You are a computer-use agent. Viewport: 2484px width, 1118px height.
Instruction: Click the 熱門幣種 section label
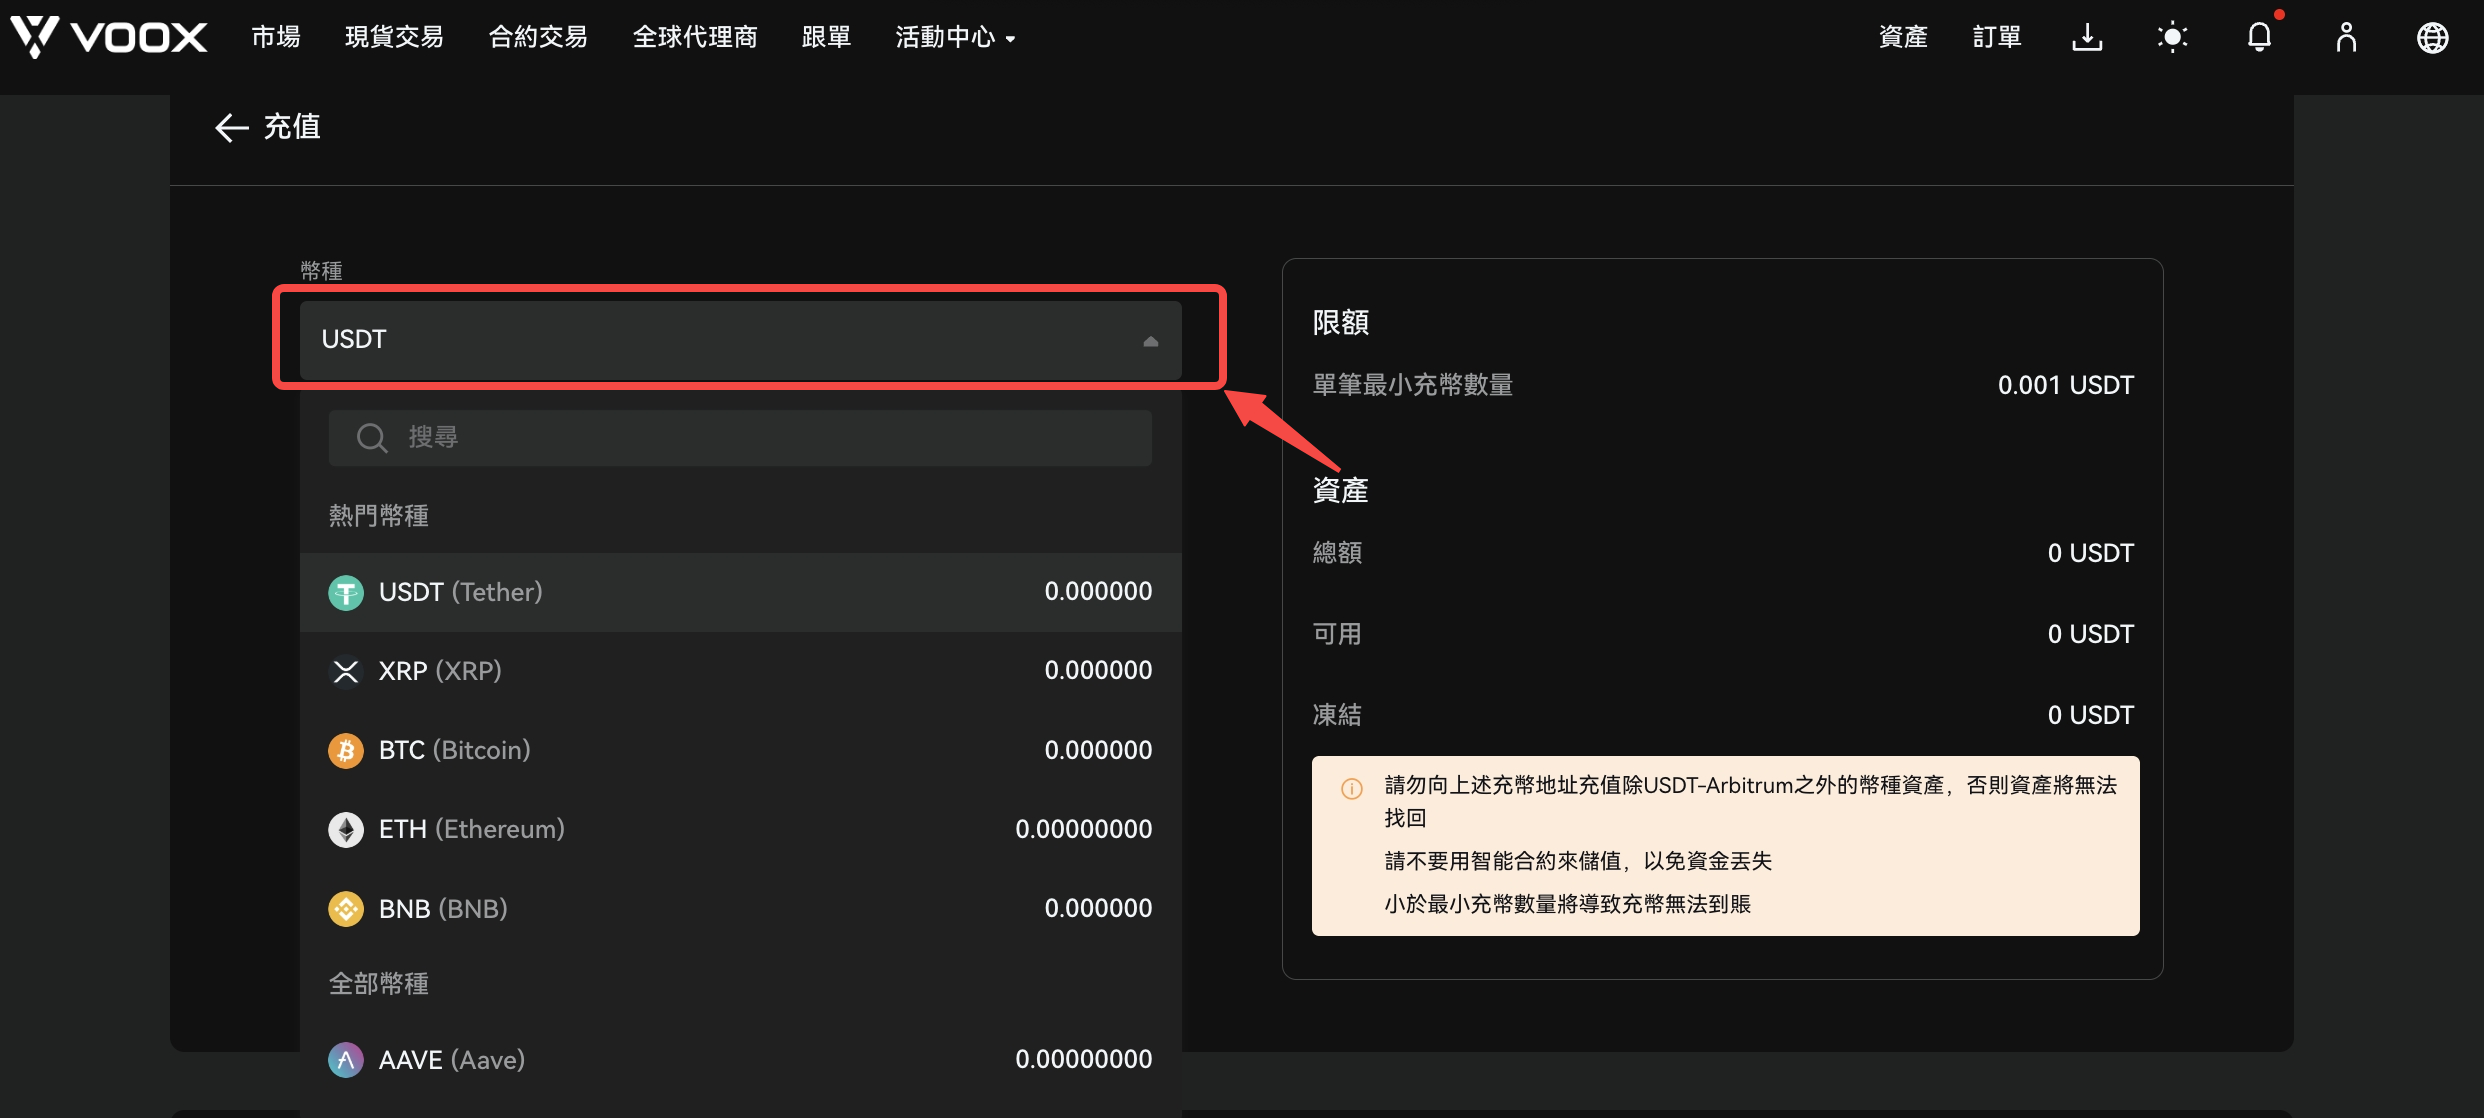tap(379, 516)
